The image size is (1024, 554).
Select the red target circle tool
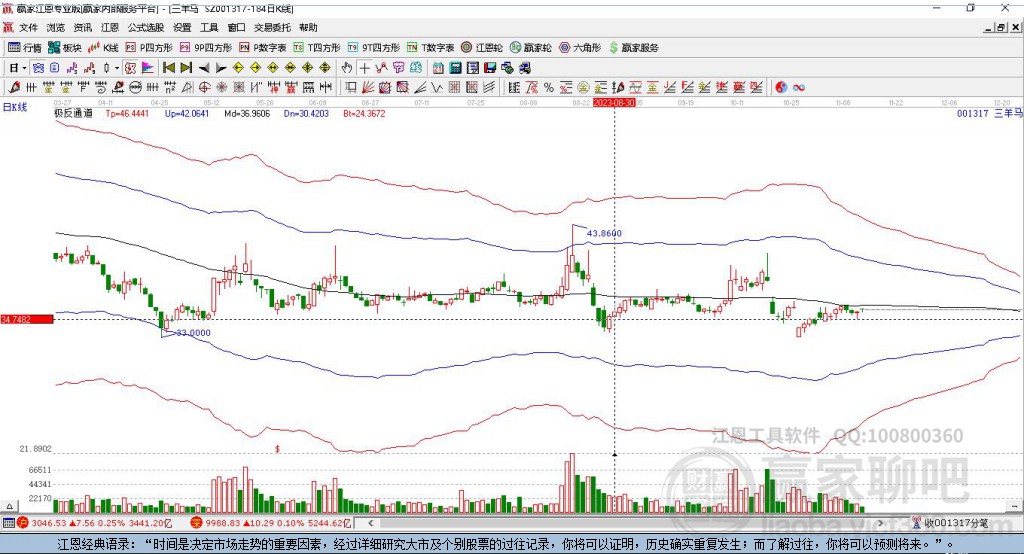(x=204, y=88)
